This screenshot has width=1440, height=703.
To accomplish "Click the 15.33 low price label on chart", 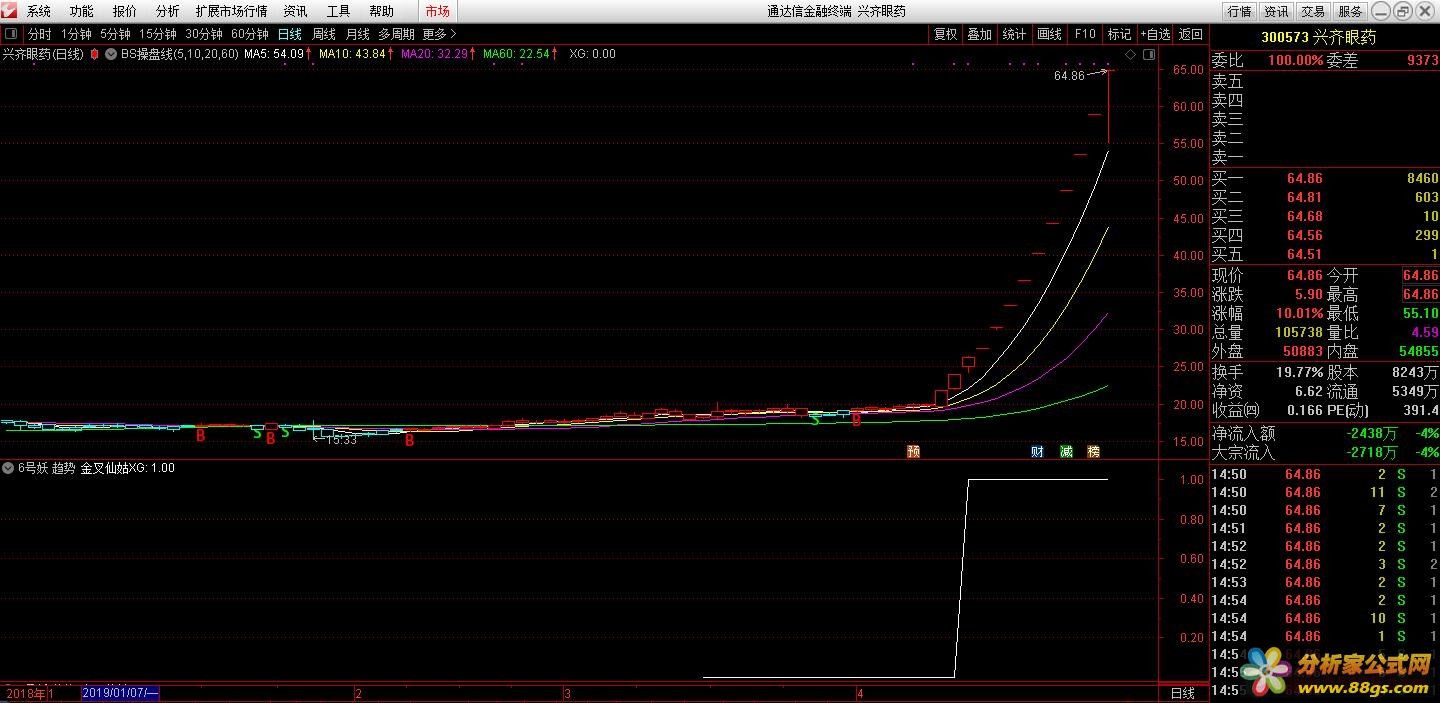I will coord(341,439).
